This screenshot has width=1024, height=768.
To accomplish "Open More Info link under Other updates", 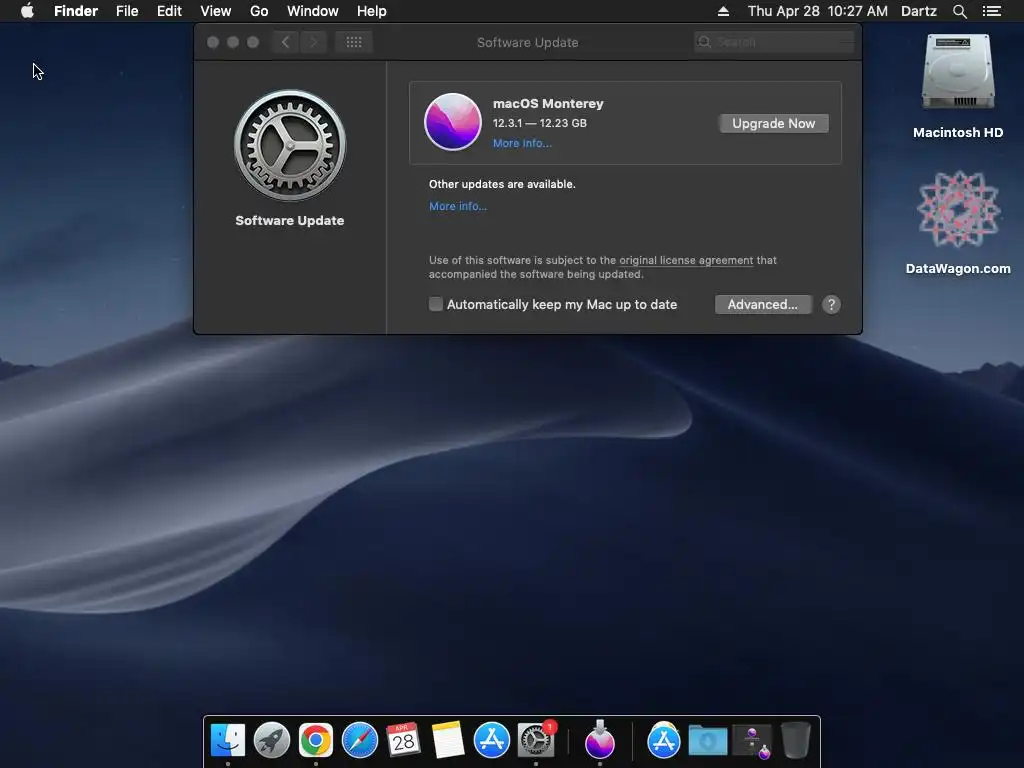I will coord(457,206).
